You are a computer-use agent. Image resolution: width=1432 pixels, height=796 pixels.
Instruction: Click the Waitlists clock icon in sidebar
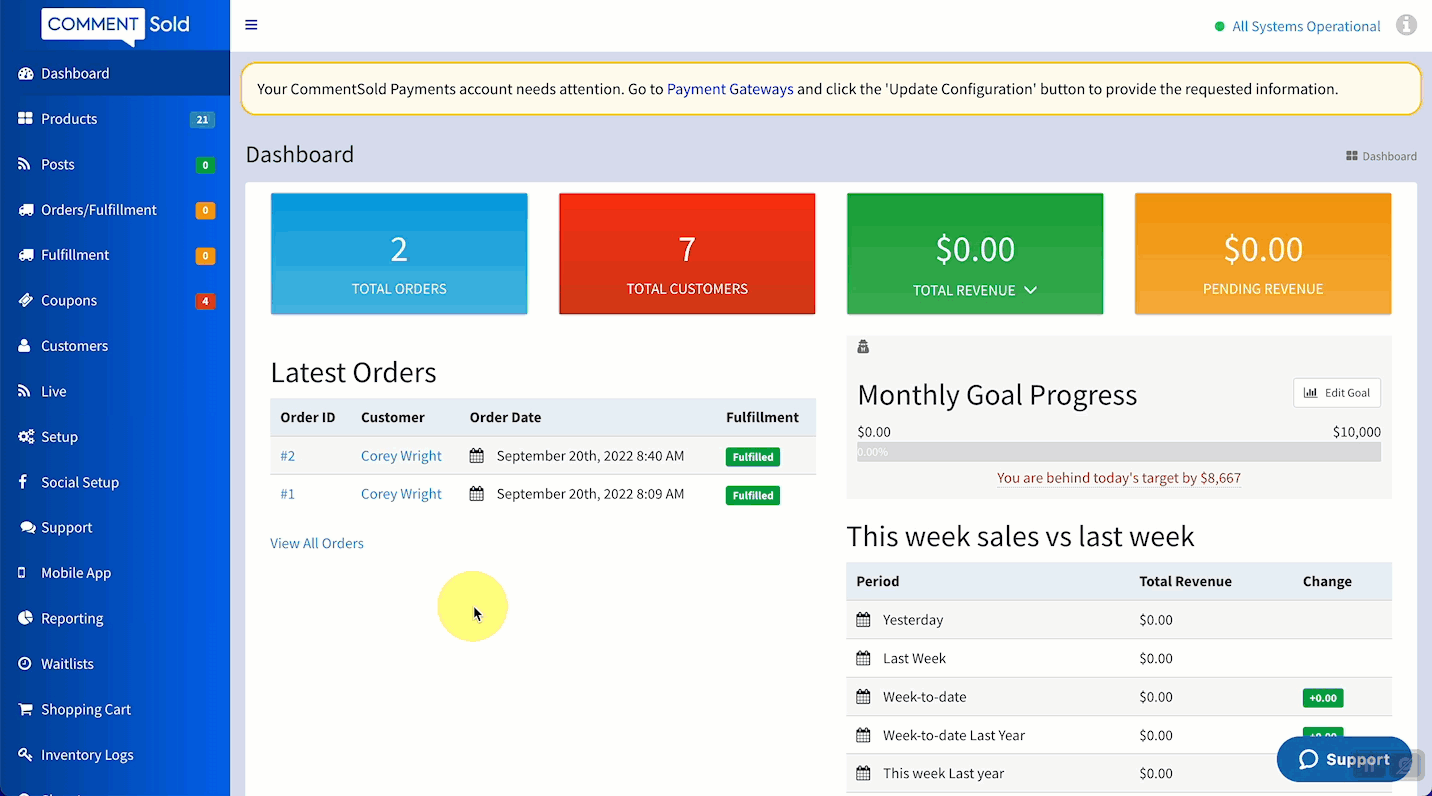click(x=25, y=664)
